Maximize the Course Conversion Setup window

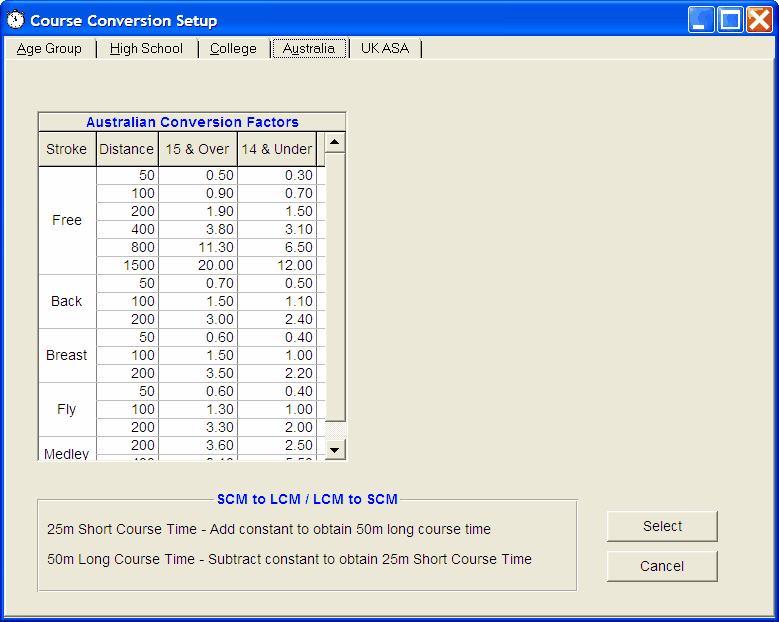pos(731,20)
